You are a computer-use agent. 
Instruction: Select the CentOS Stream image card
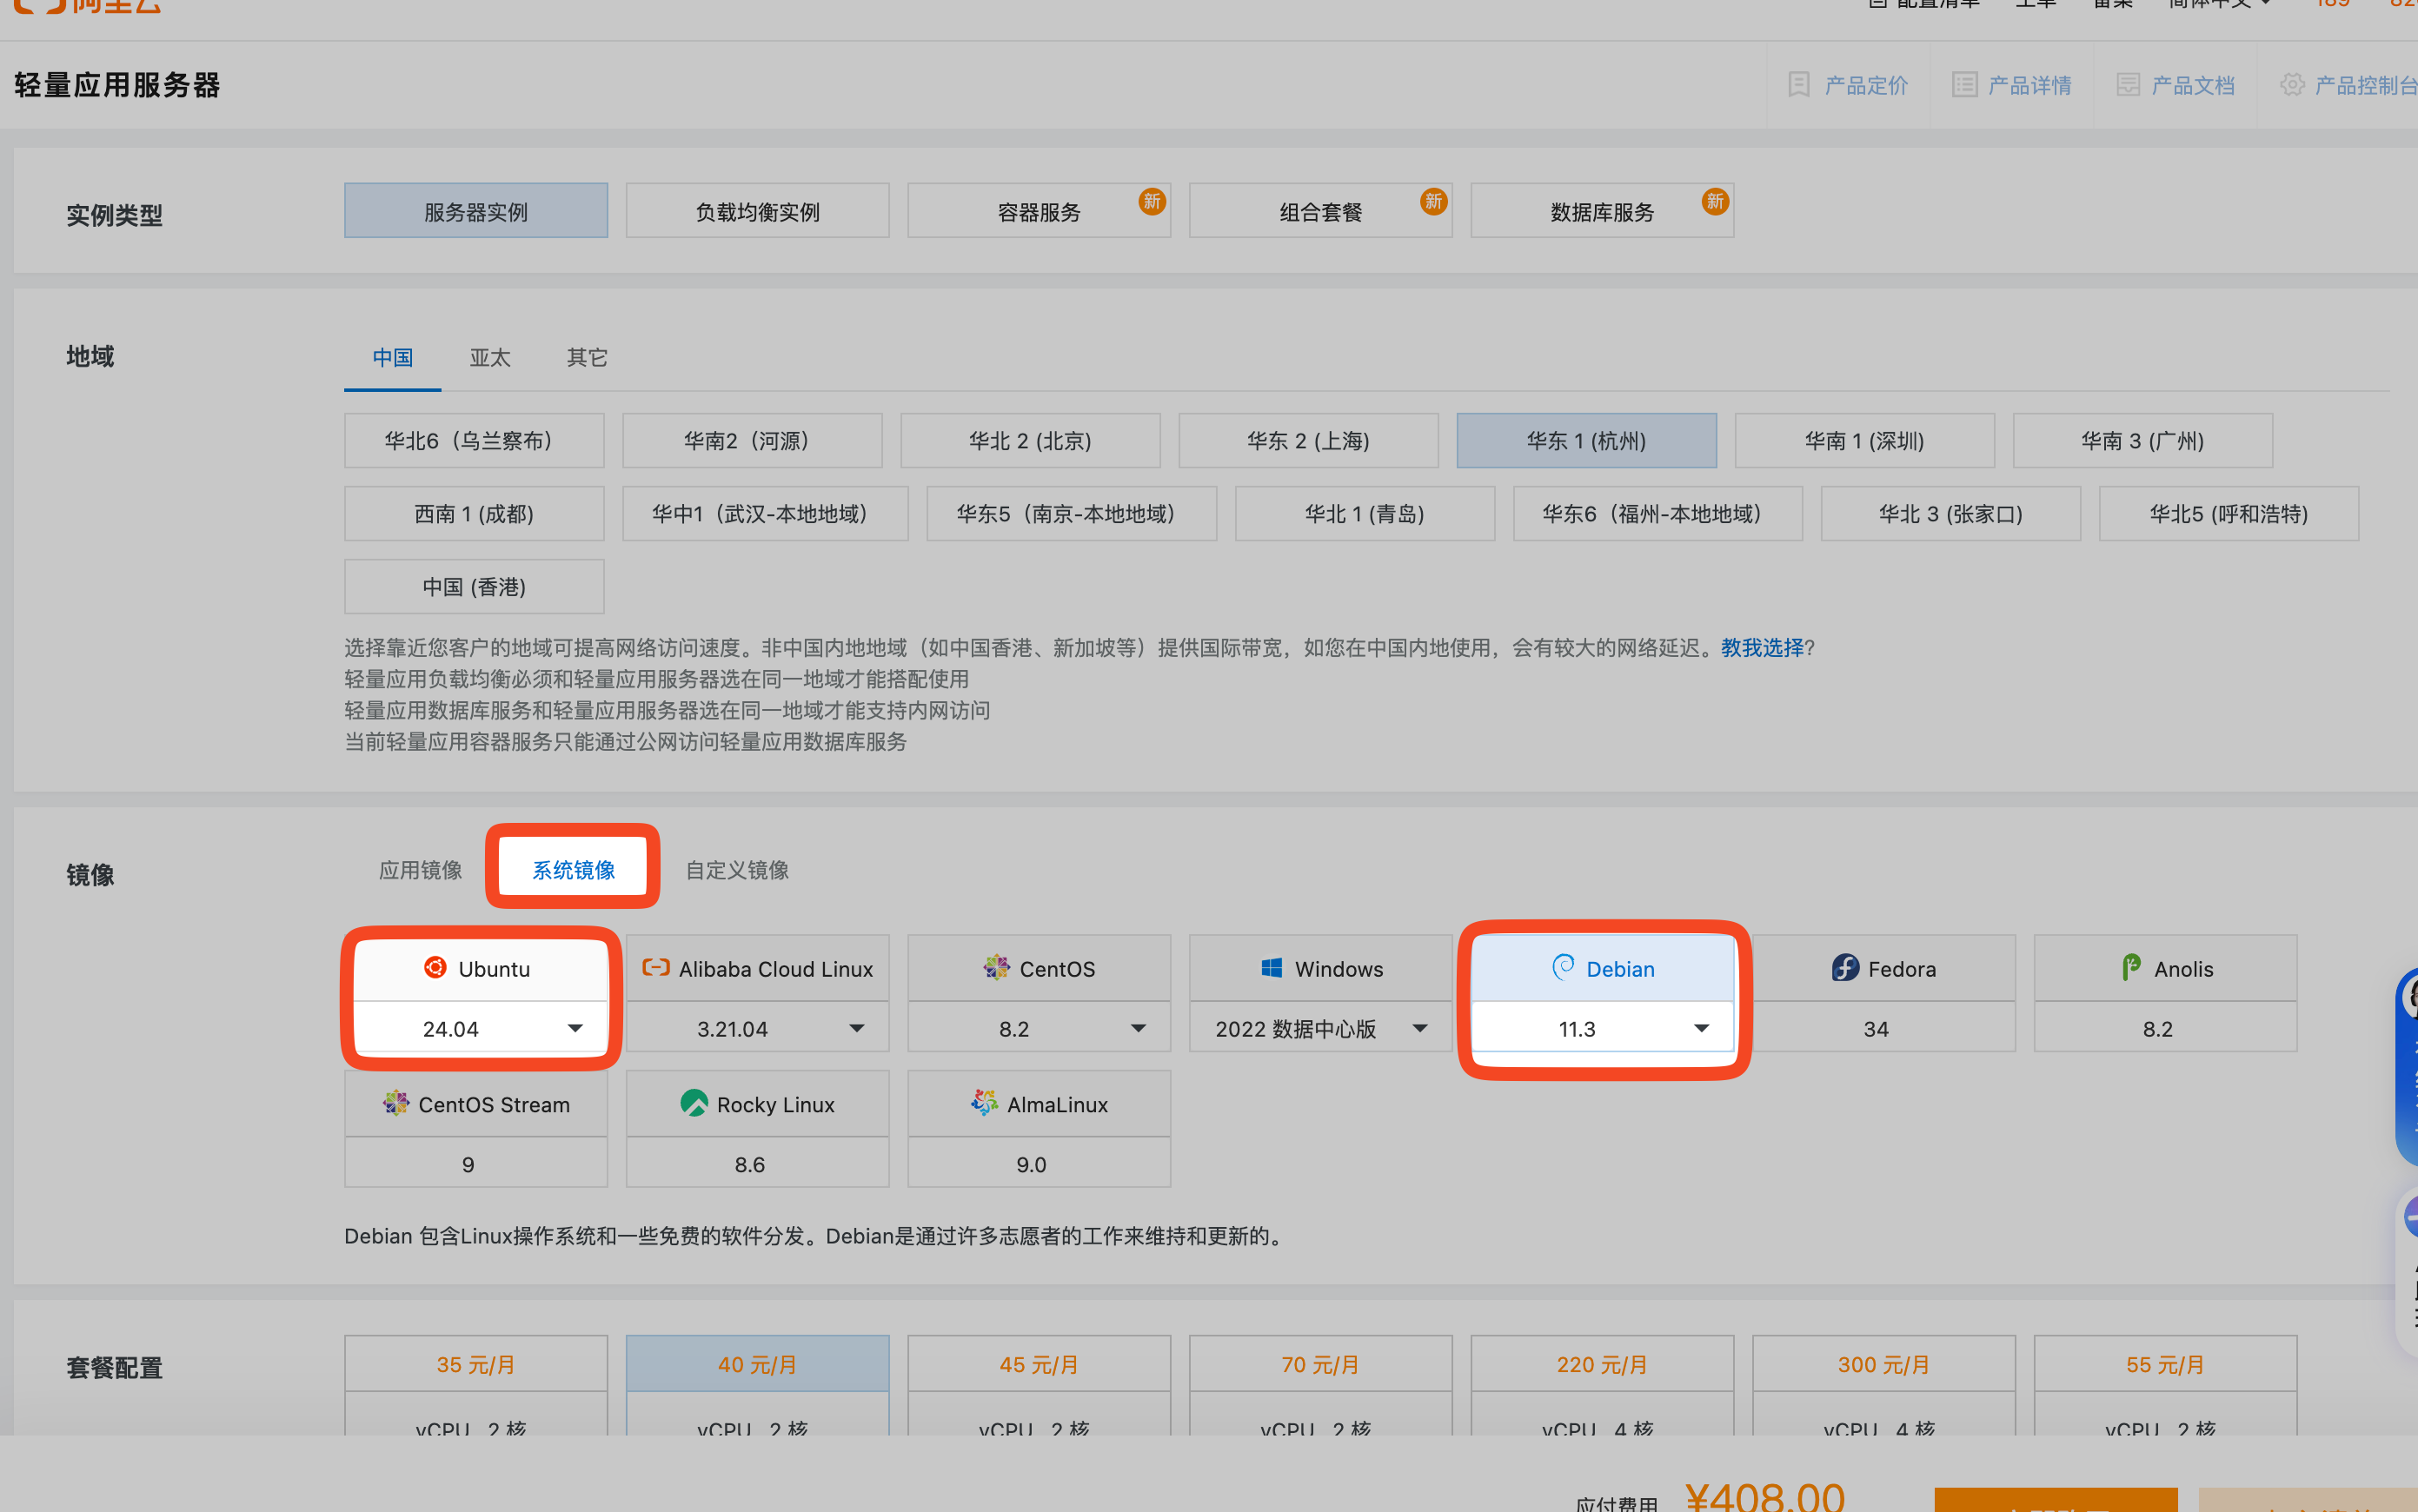tap(476, 1104)
